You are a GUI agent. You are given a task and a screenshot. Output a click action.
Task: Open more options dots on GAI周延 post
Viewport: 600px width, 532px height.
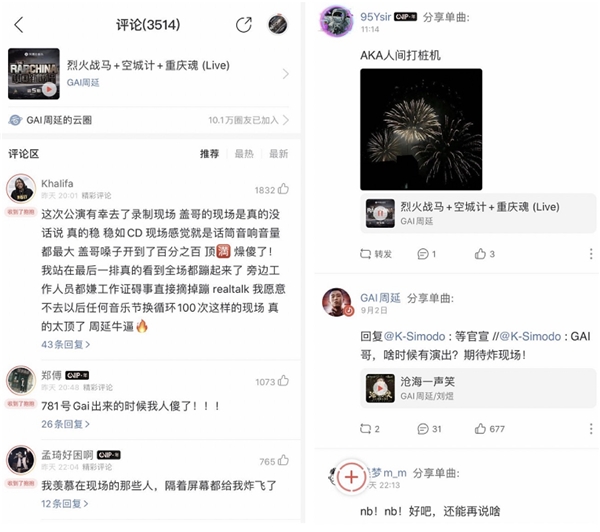click(x=591, y=429)
